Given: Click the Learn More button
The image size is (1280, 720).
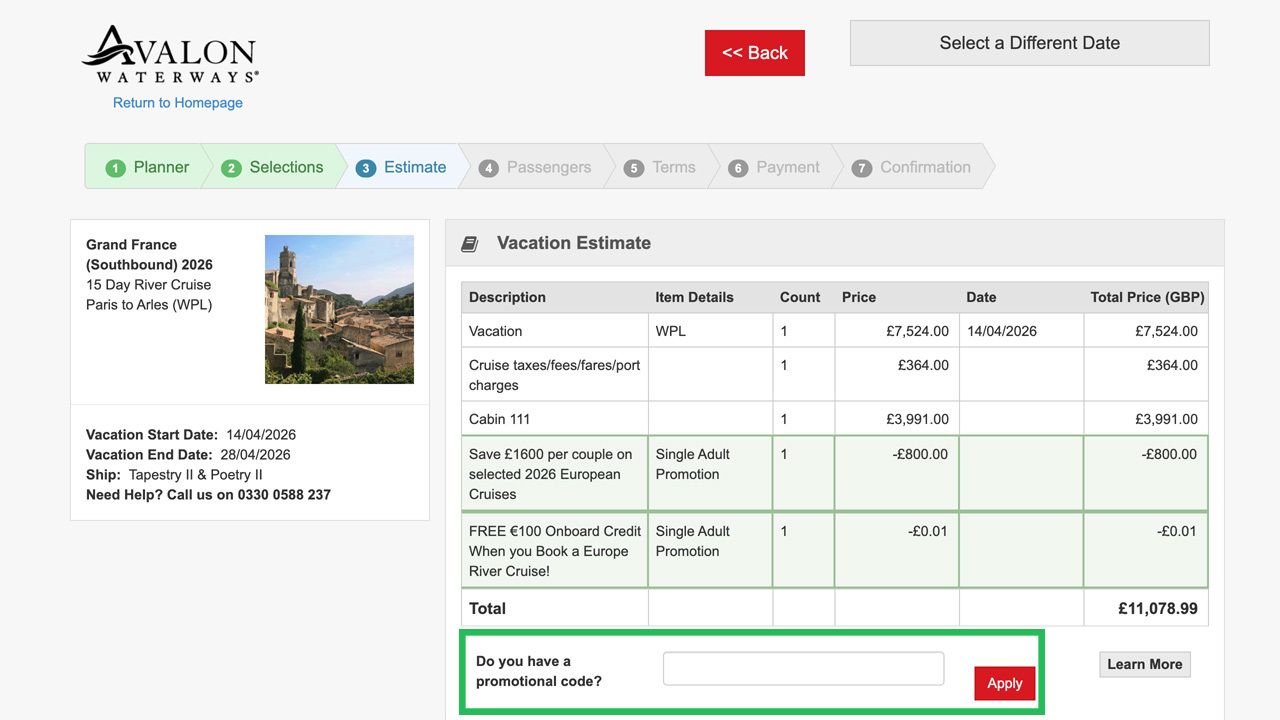Looking at the screenshot, I should tap(1144, 663).
